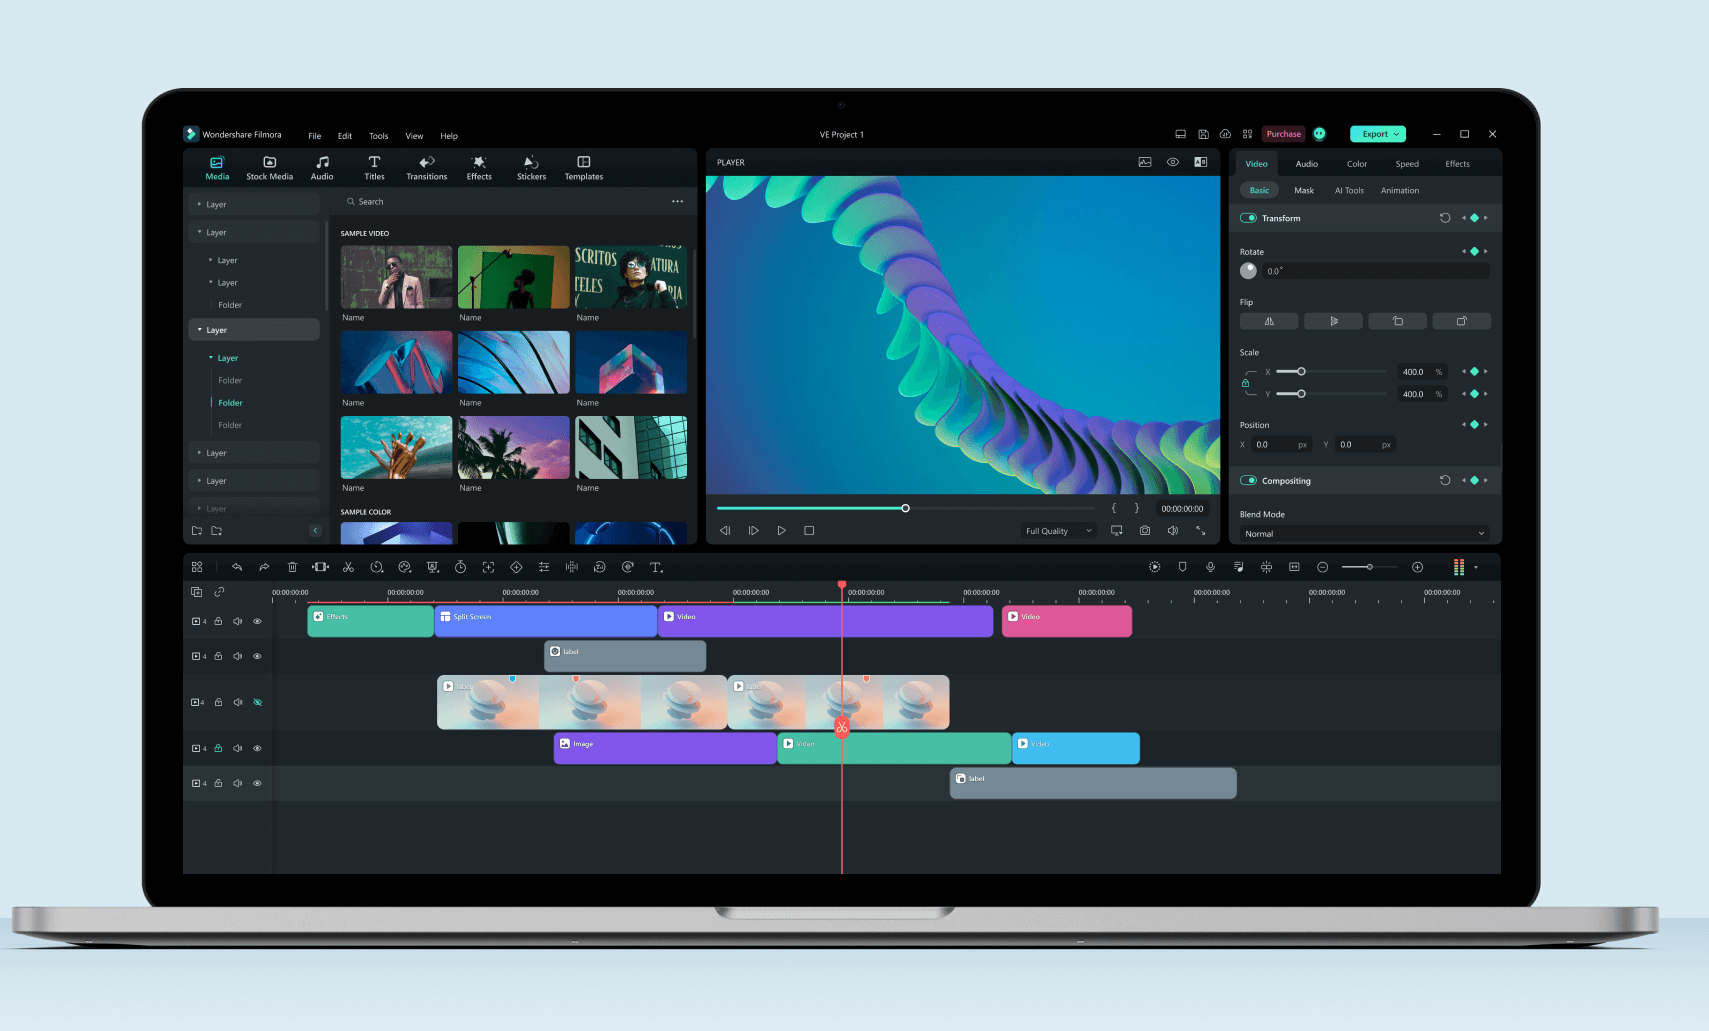This screenshot has width=1709, height=1031.
Task: Open the Blend Mode dropdown set to Normal
Action: tap(1364, 534)
